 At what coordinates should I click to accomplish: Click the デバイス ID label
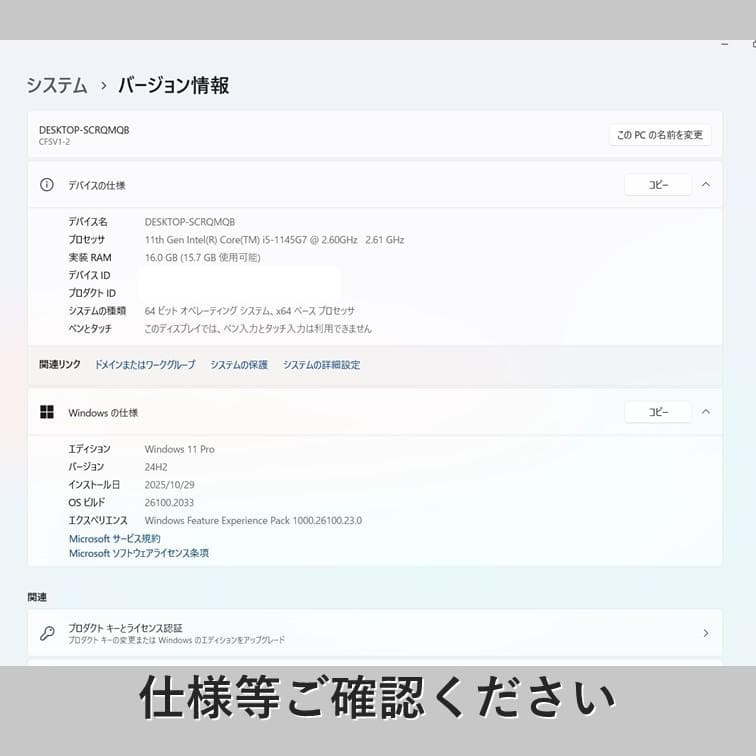pos(89,275)
